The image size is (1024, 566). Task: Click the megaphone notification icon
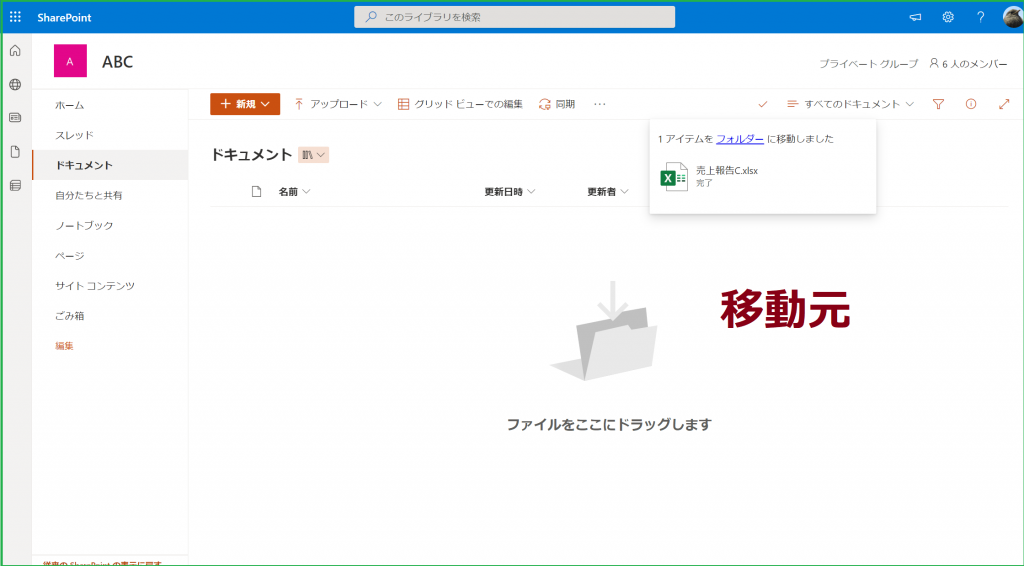(915, 17)
